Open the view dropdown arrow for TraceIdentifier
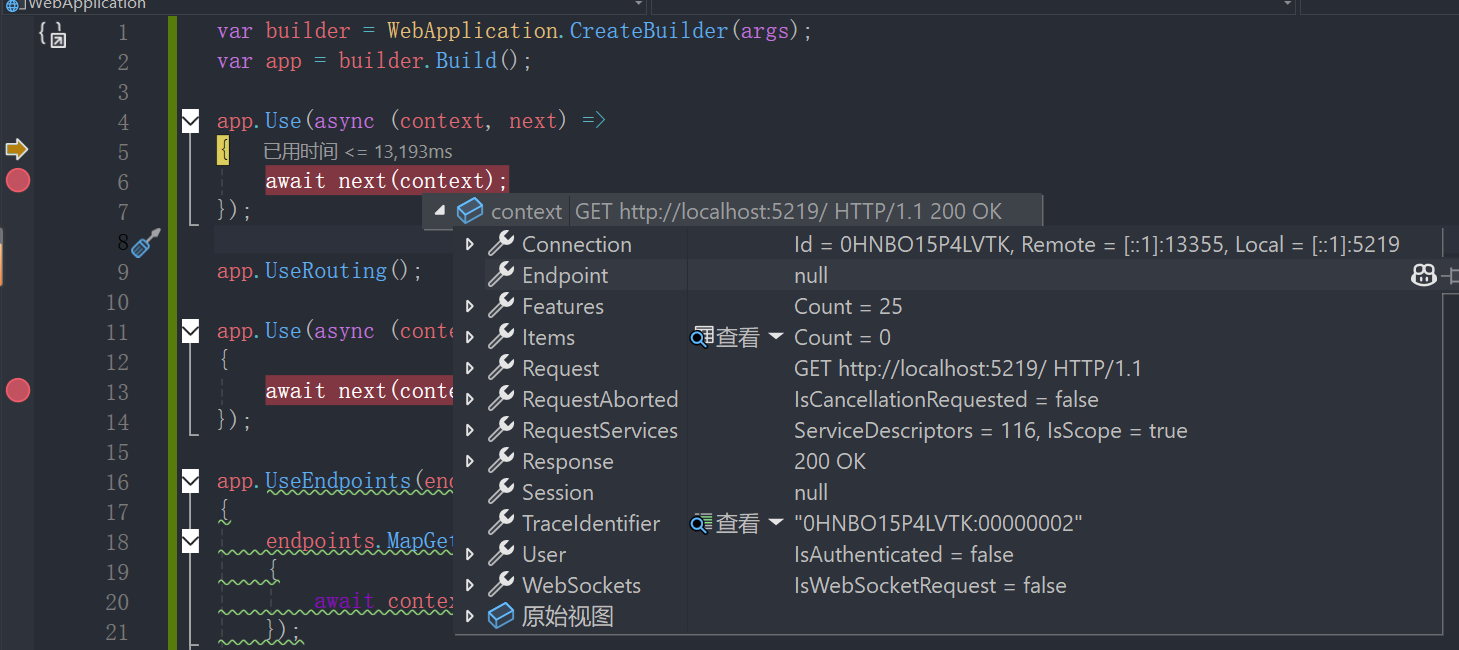1459x650 pixels. click(x=776, y=524)
